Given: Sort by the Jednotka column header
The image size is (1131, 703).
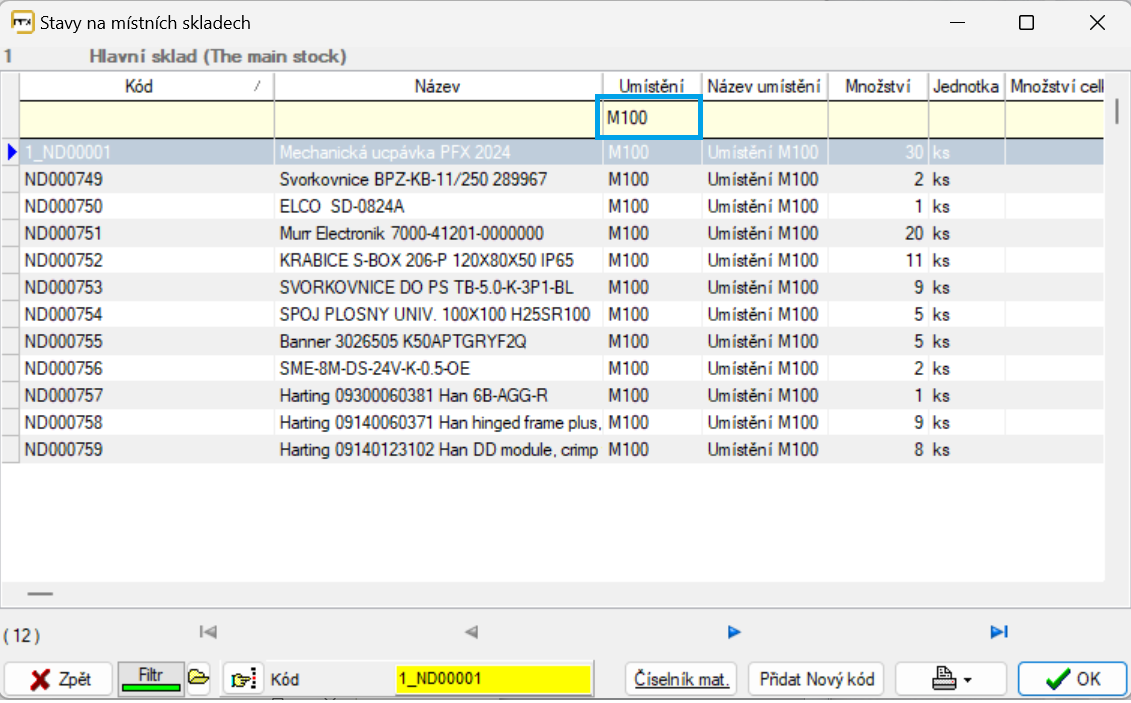Looking at the screenshot, I should click(966, 87).
